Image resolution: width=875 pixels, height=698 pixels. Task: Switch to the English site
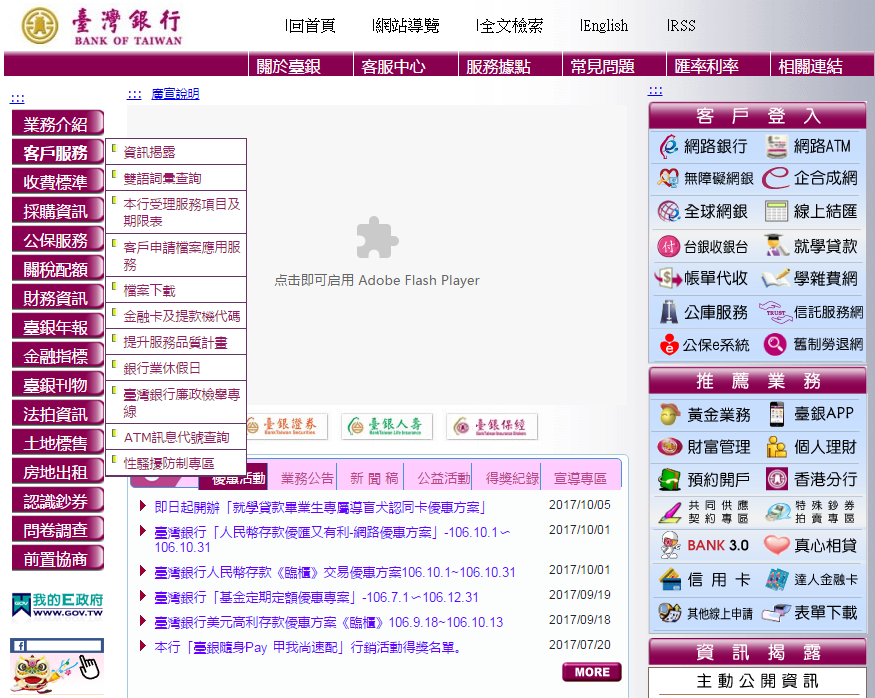point(604,26)
